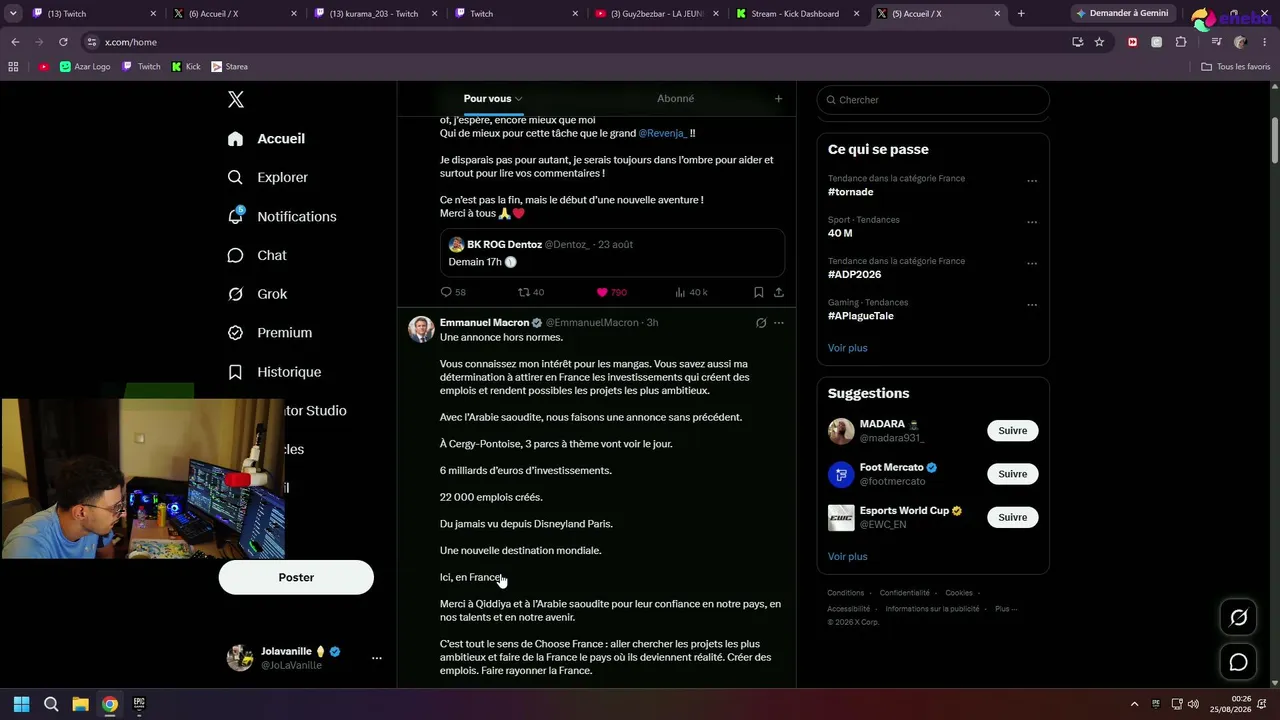Open Emmanuel Macron's profile avatar

(421, 329)
